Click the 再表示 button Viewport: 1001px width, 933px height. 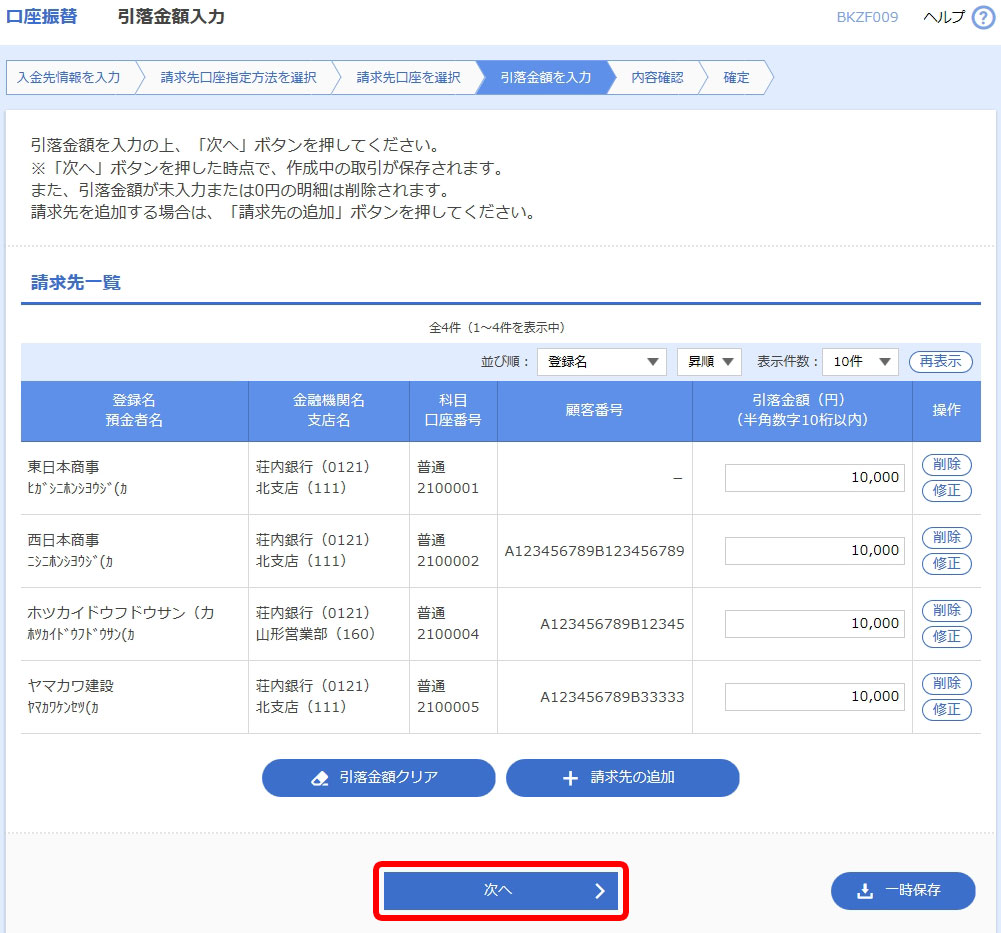click(x=940, y=362)
